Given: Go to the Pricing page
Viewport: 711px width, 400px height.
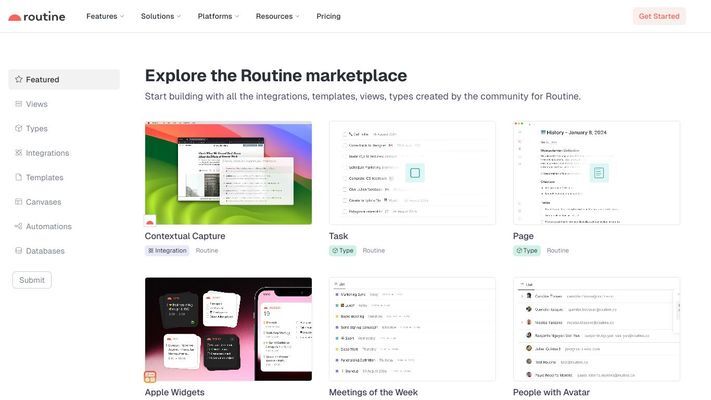Looking at the screenshot, I should pos(328,16).
